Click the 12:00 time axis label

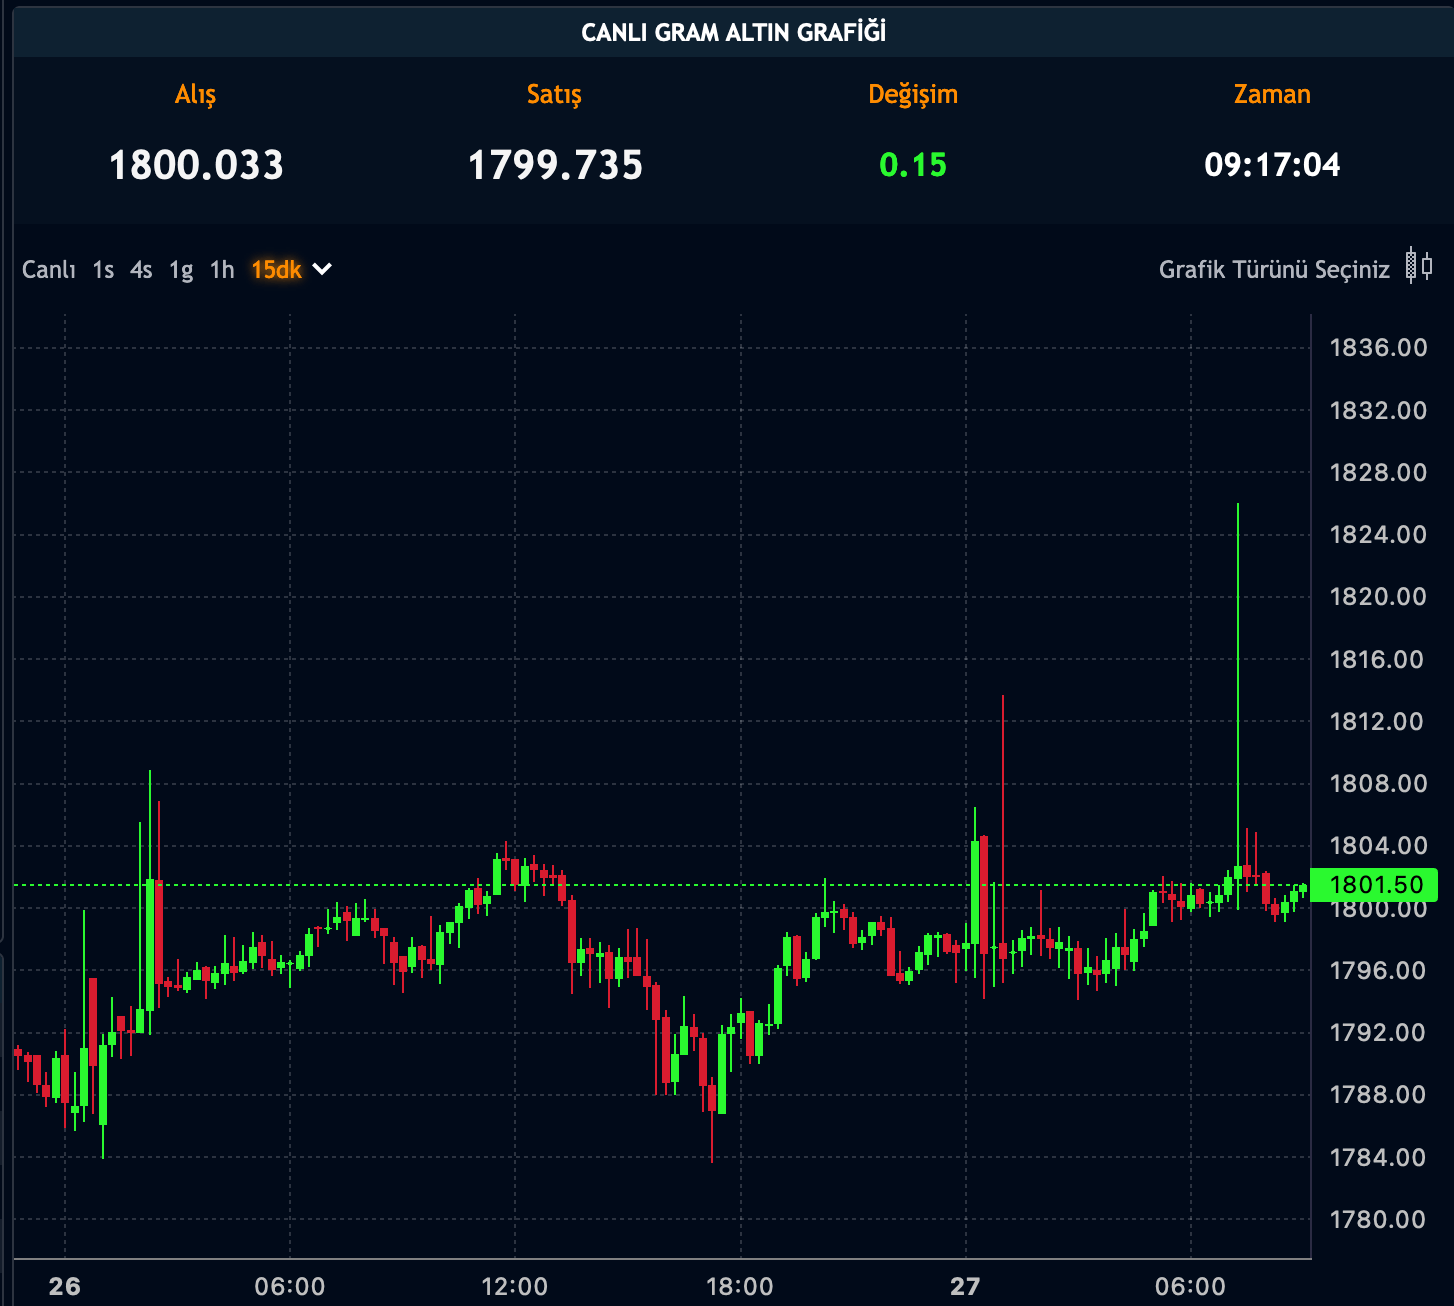coord(515,1286)
